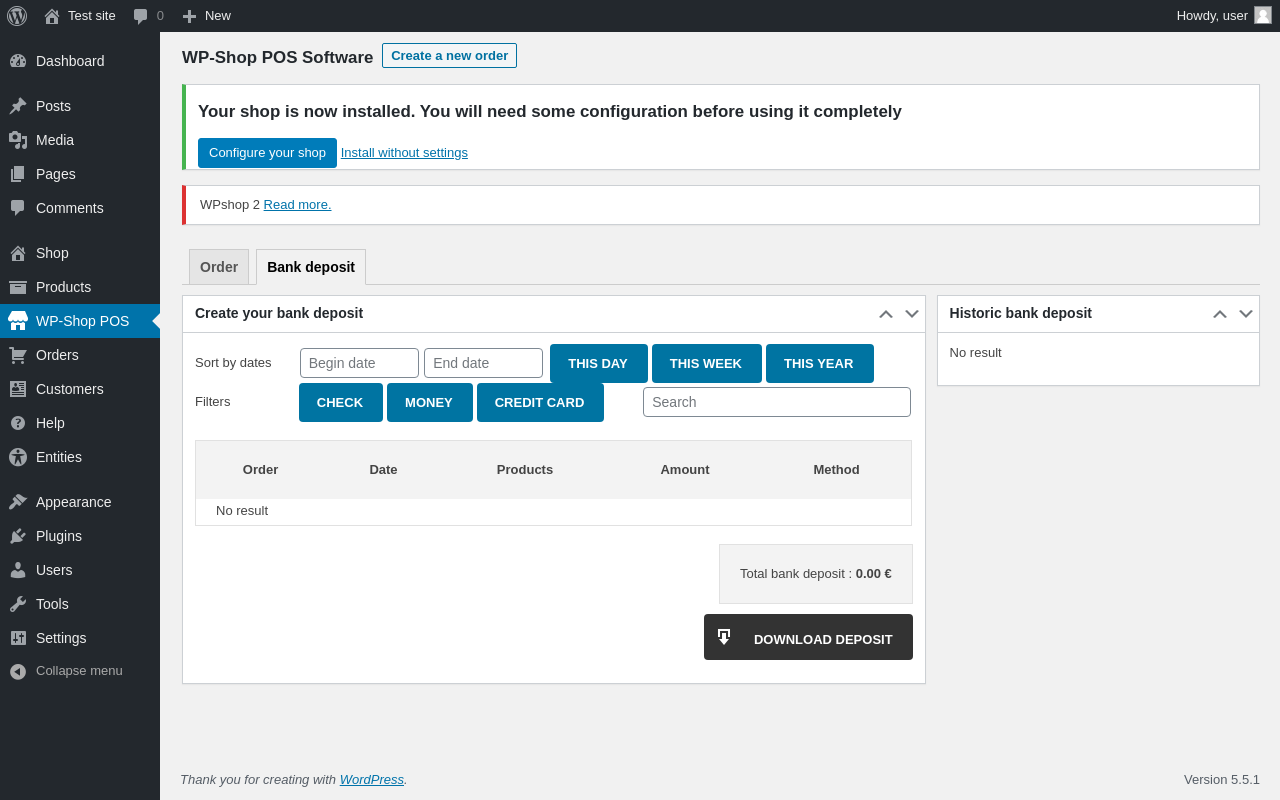Move Create your bank deposit panel up

(886, 314)
